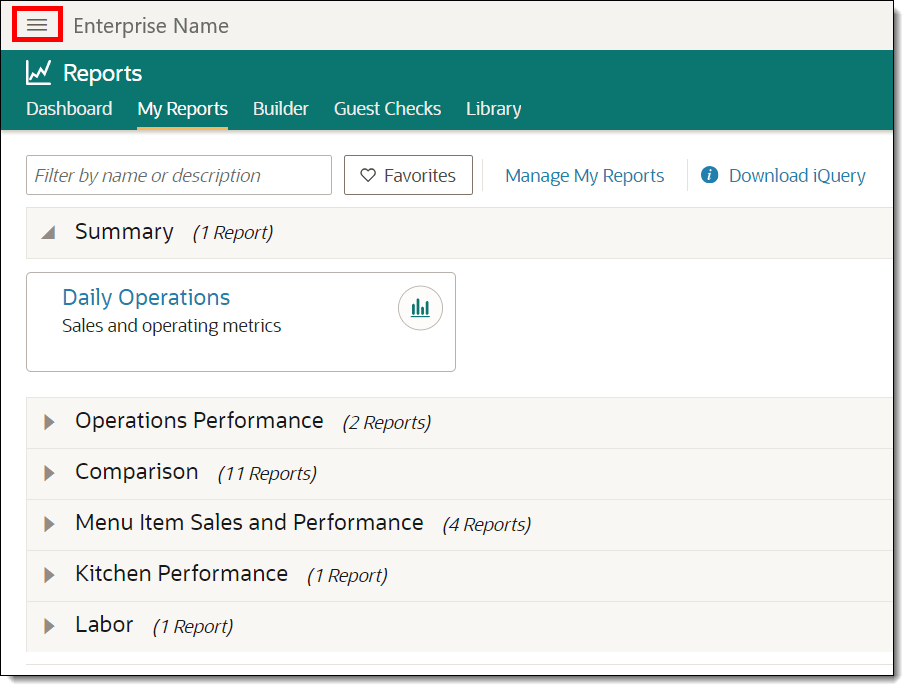909x691 pixels.
Task: Click the filter by name input field
Action: tap(179, 175)
